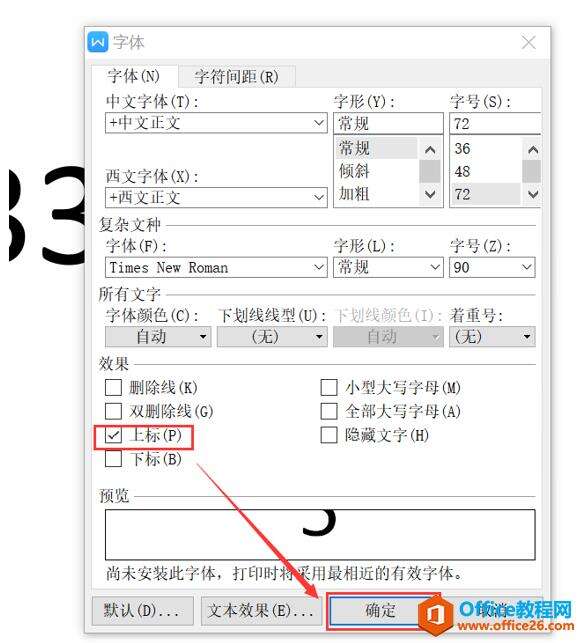Close the 字体 dialog with the X
This screenshot has width=581, height=643.
(529, 42)
